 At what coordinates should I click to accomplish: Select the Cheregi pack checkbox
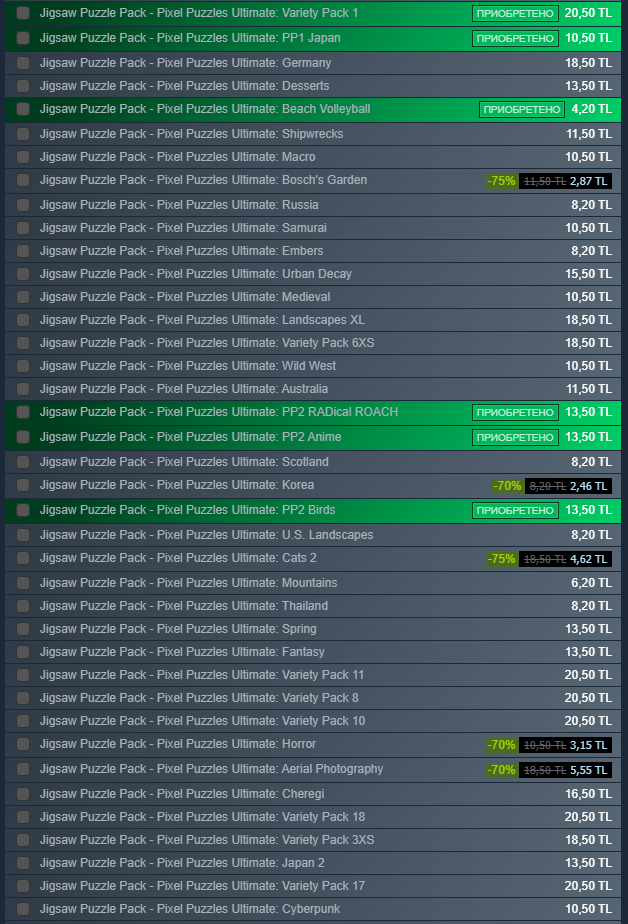(x=23, y=793)
